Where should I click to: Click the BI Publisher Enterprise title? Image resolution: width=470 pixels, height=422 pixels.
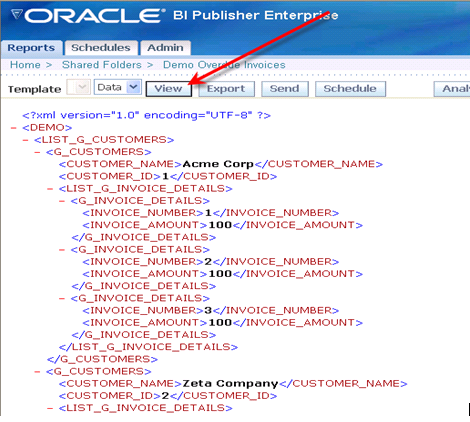tap(256, 15)
